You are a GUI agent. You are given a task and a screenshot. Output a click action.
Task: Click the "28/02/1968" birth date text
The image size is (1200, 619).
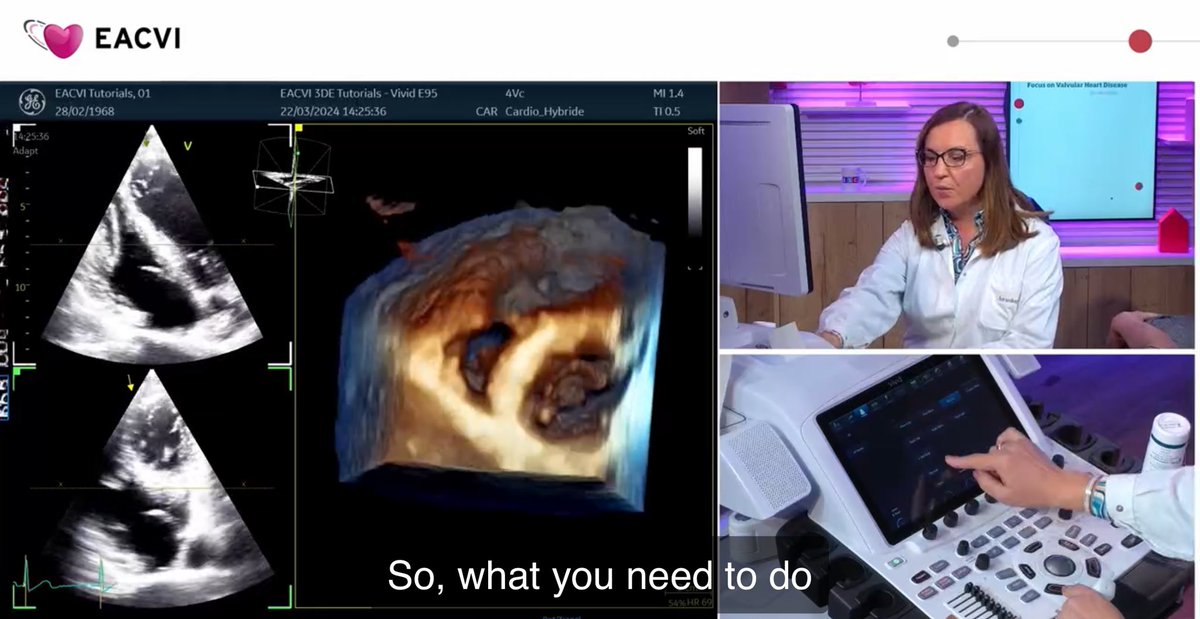[85, 111]
